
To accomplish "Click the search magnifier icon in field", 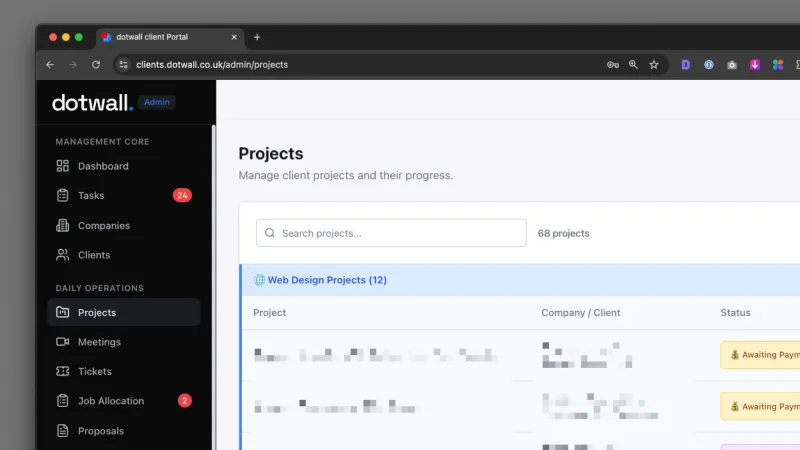I will [270, 233].
